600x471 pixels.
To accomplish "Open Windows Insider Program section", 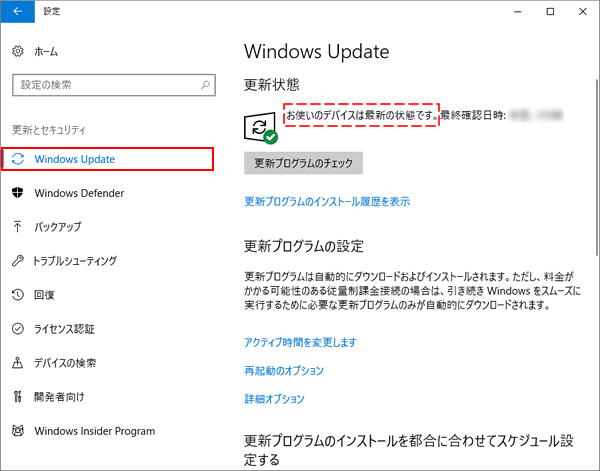I will pos(95,431).
